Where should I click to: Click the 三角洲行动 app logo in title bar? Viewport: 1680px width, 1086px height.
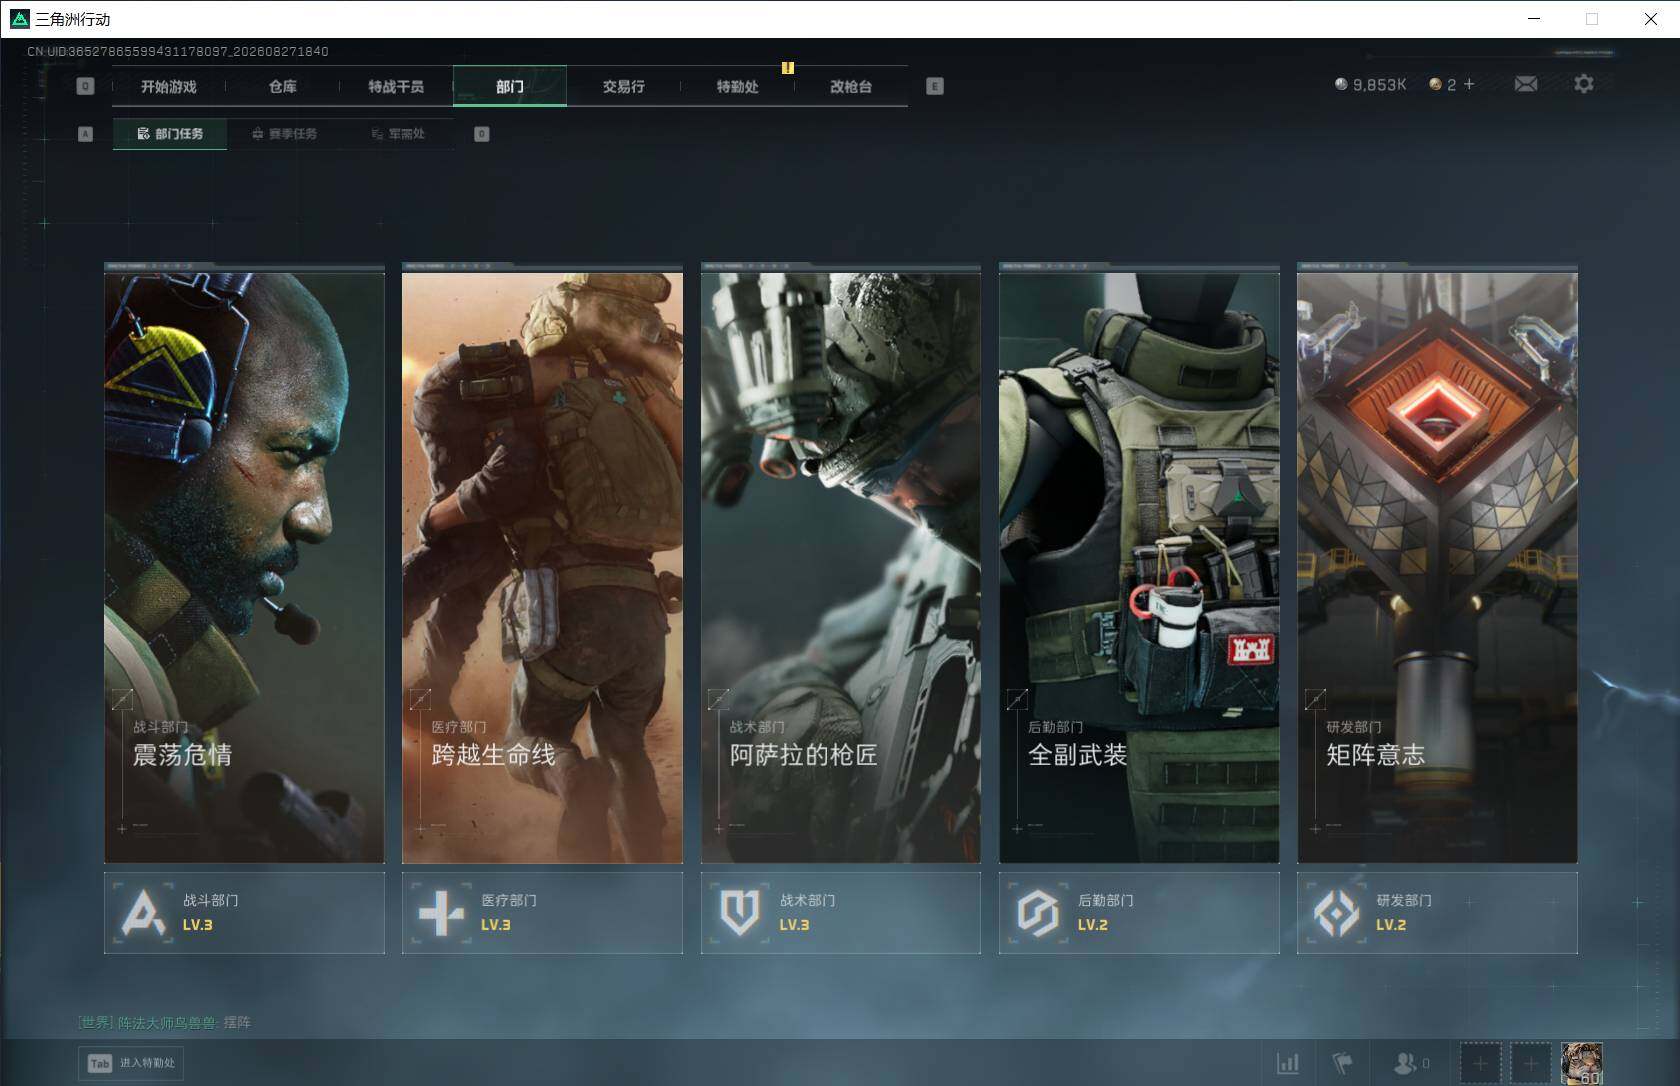19,19
